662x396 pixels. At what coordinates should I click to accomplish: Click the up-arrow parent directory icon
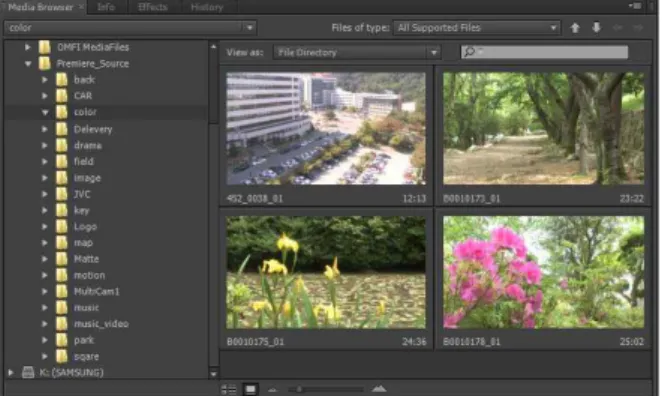pos(575,28)
